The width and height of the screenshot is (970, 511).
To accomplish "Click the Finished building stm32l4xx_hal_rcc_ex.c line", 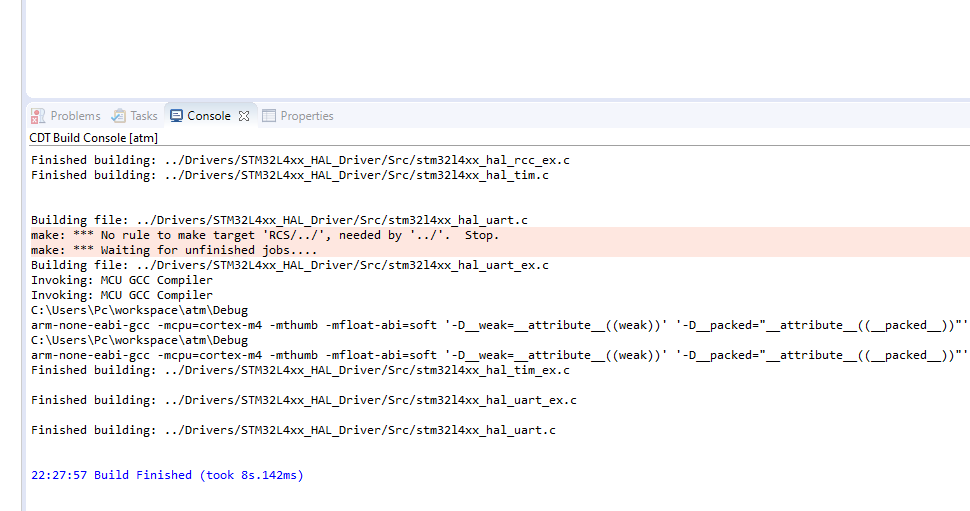I will 300,160.
